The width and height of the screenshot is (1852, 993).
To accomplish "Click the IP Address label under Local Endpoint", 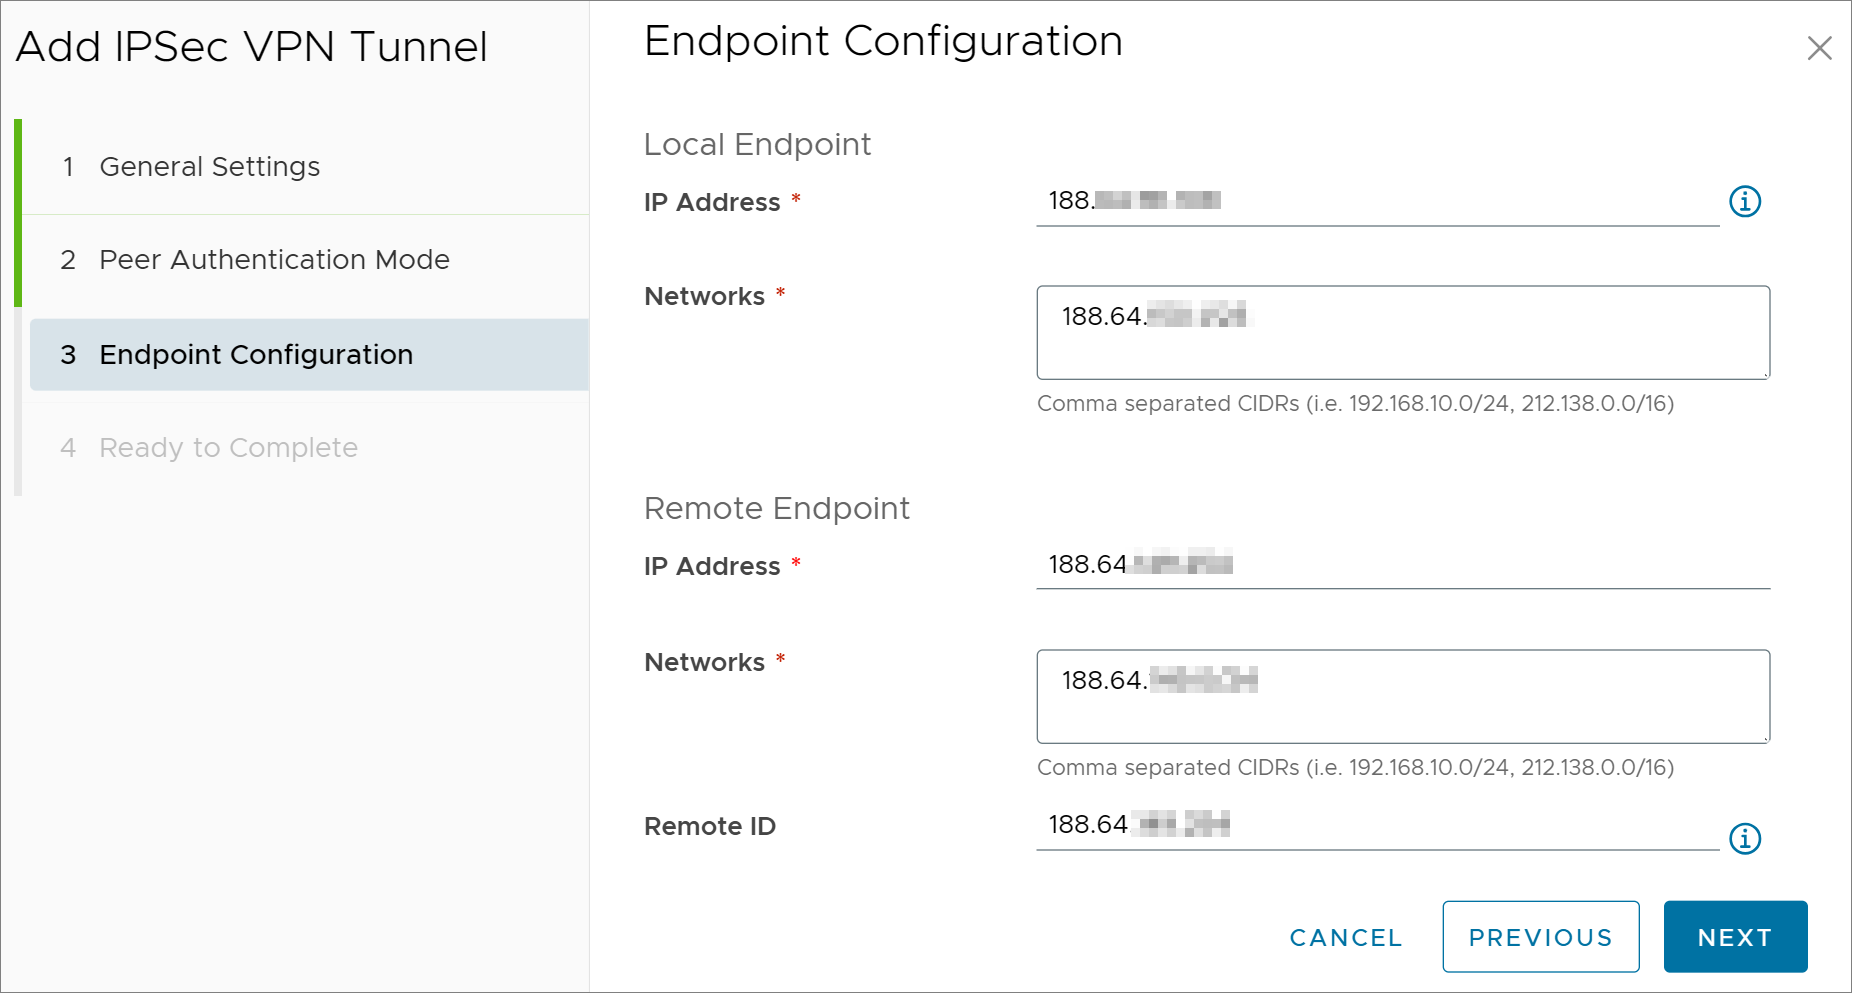I will [x=712, y=202].
